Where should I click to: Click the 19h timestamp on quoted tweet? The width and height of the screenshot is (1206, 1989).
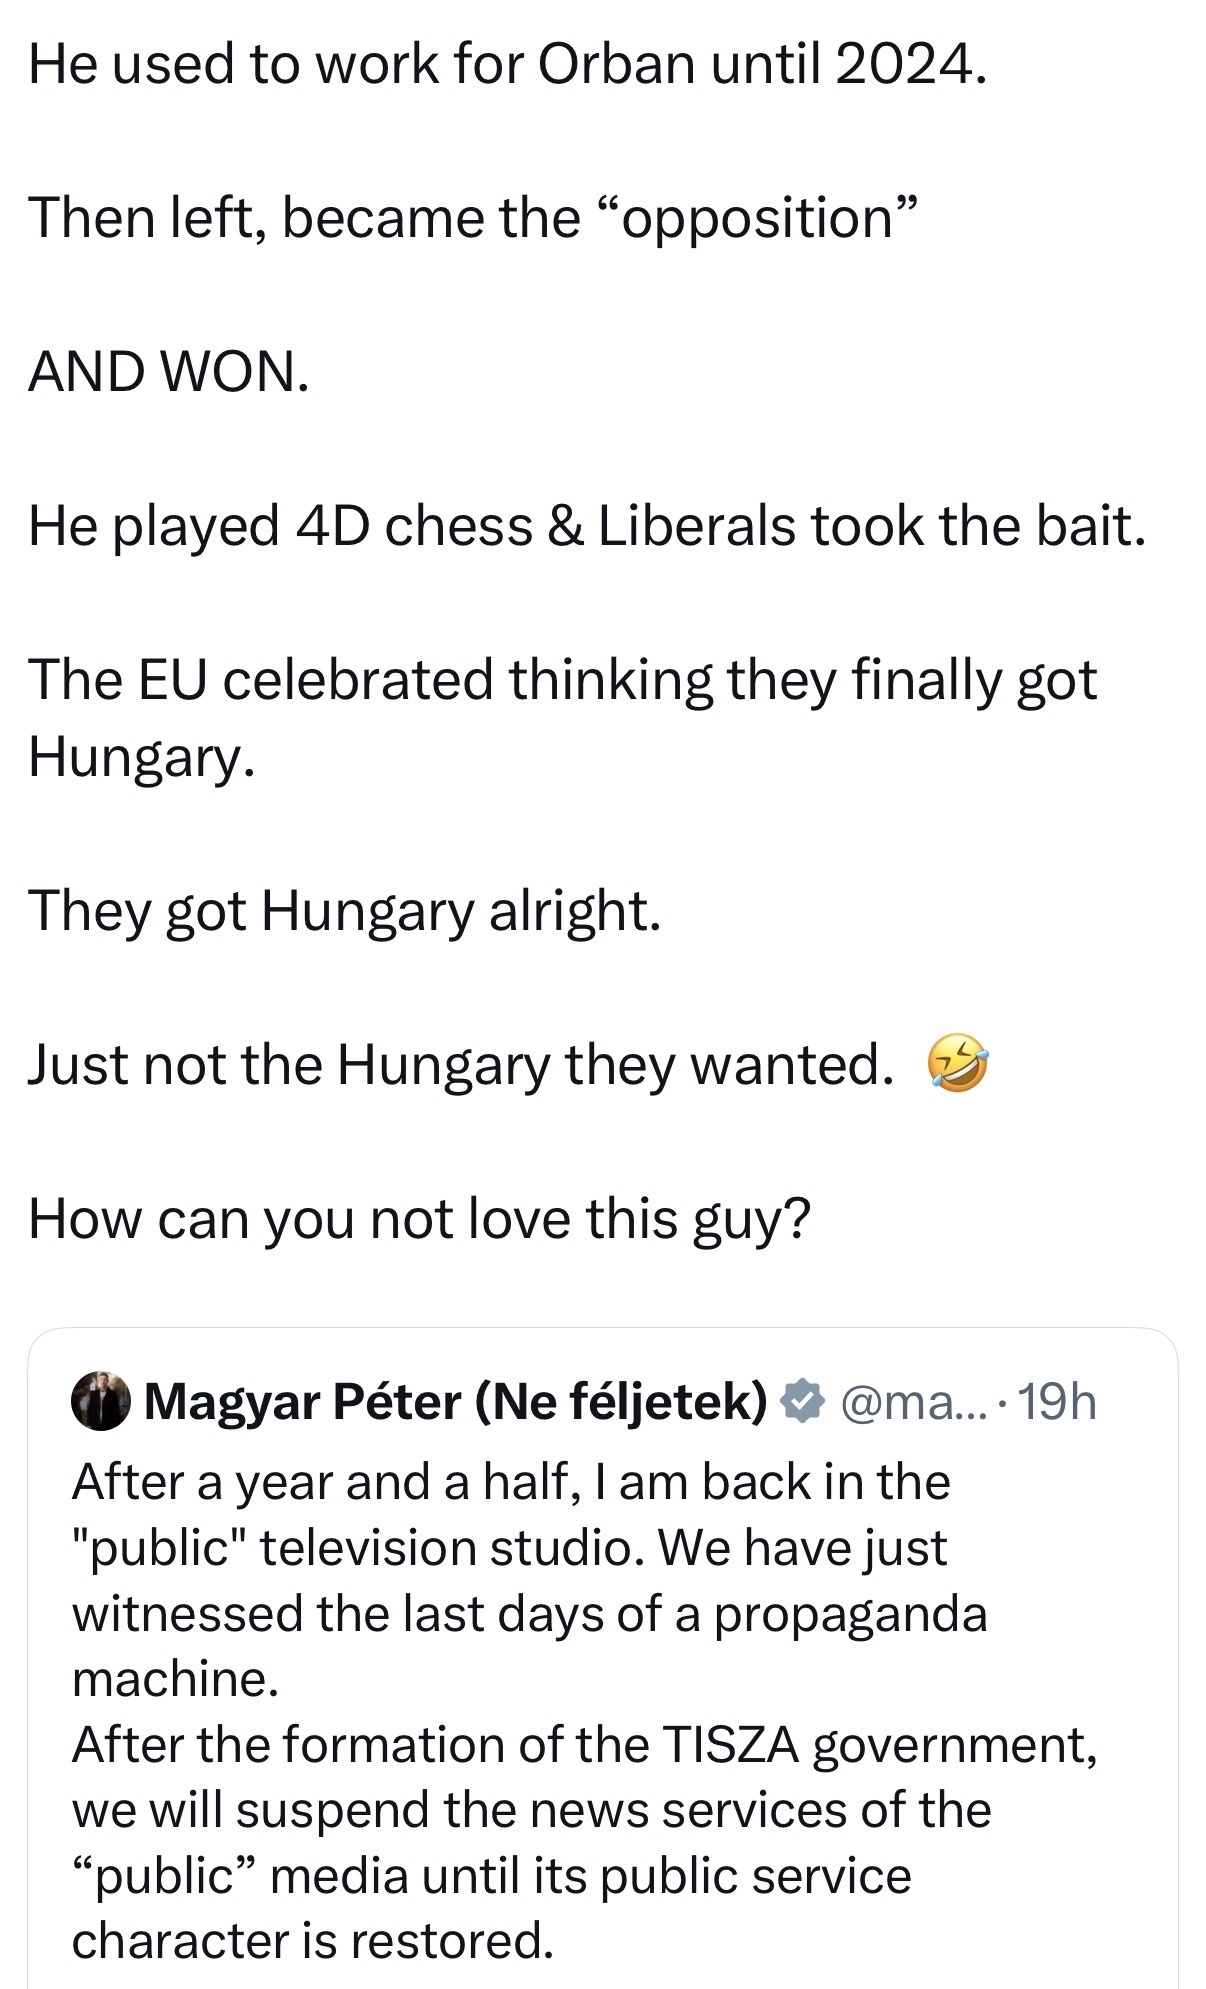click(1059, 1401)
